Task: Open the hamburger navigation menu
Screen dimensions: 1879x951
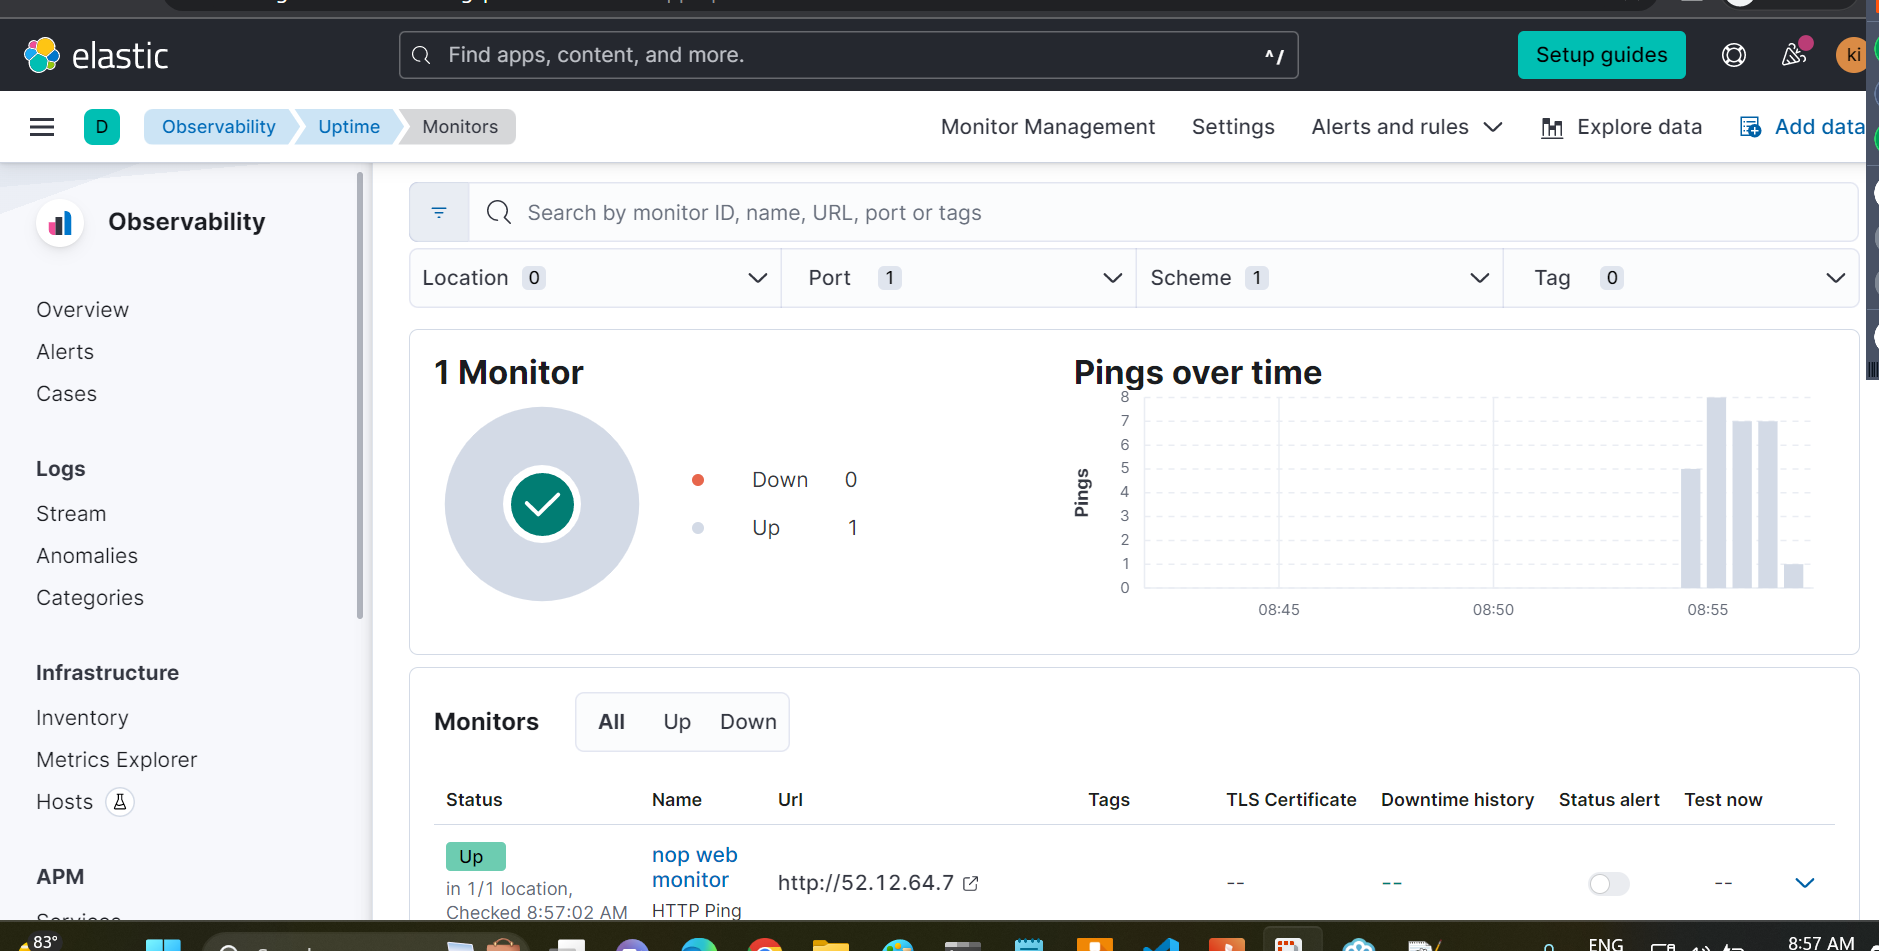Action: 42,127
